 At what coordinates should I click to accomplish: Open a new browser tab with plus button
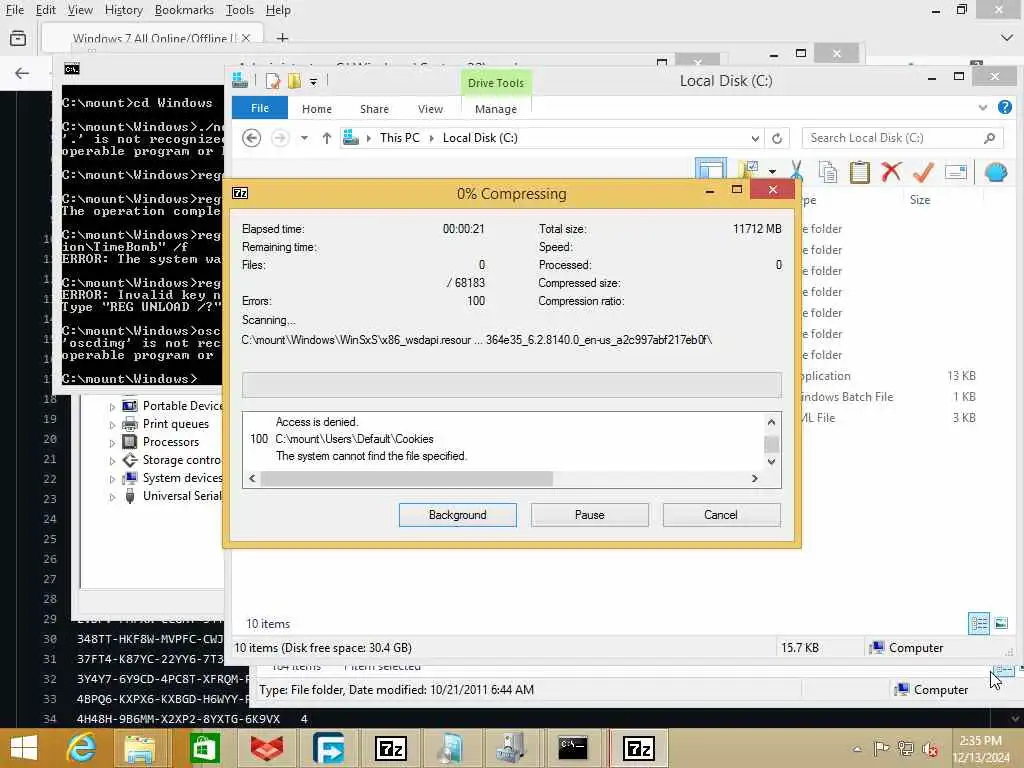(x=282, y=39)
